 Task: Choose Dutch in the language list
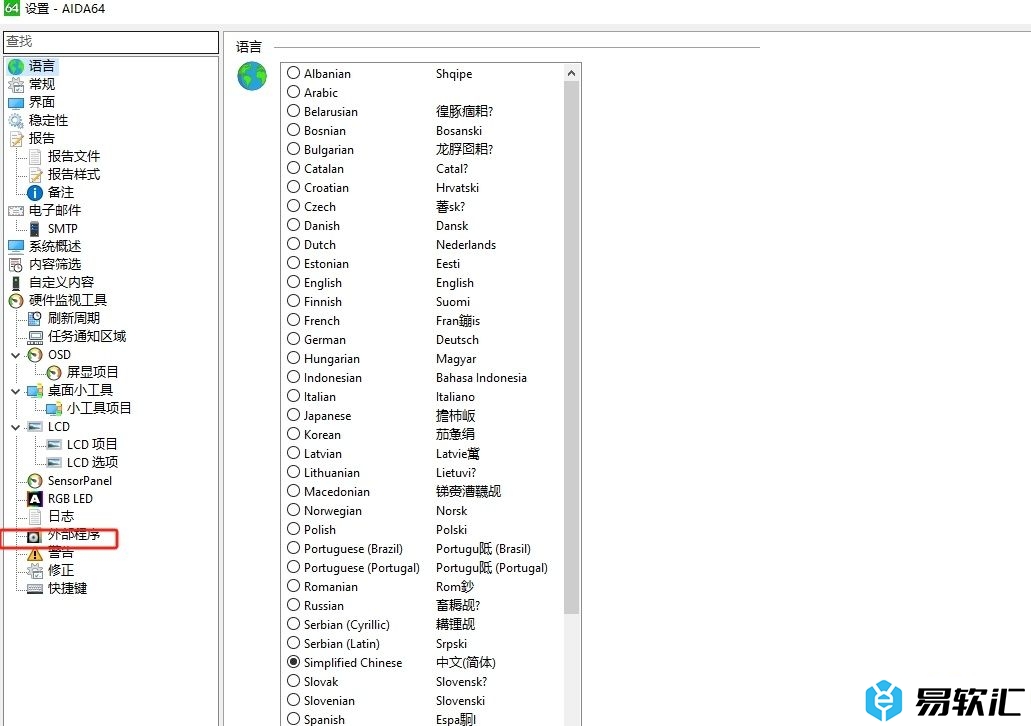pyautogui.click(x=293, y=244)
